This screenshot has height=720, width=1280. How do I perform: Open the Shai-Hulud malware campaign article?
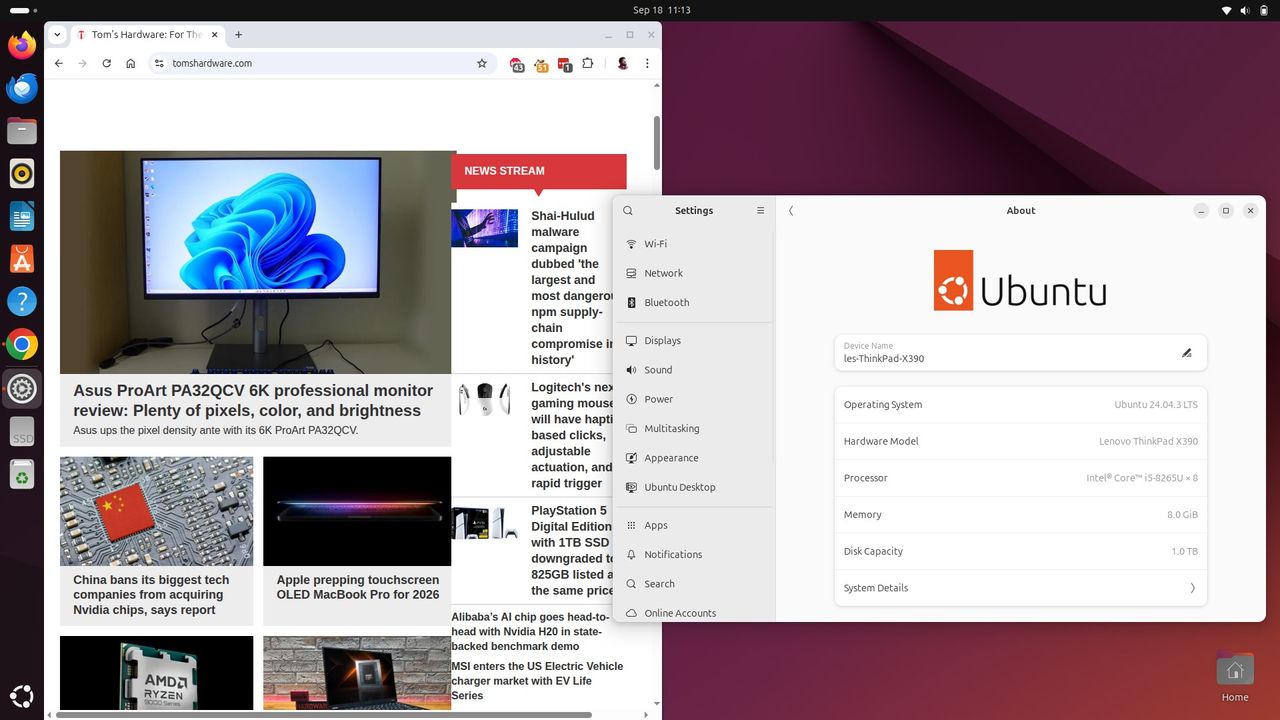tap(572, 288)
